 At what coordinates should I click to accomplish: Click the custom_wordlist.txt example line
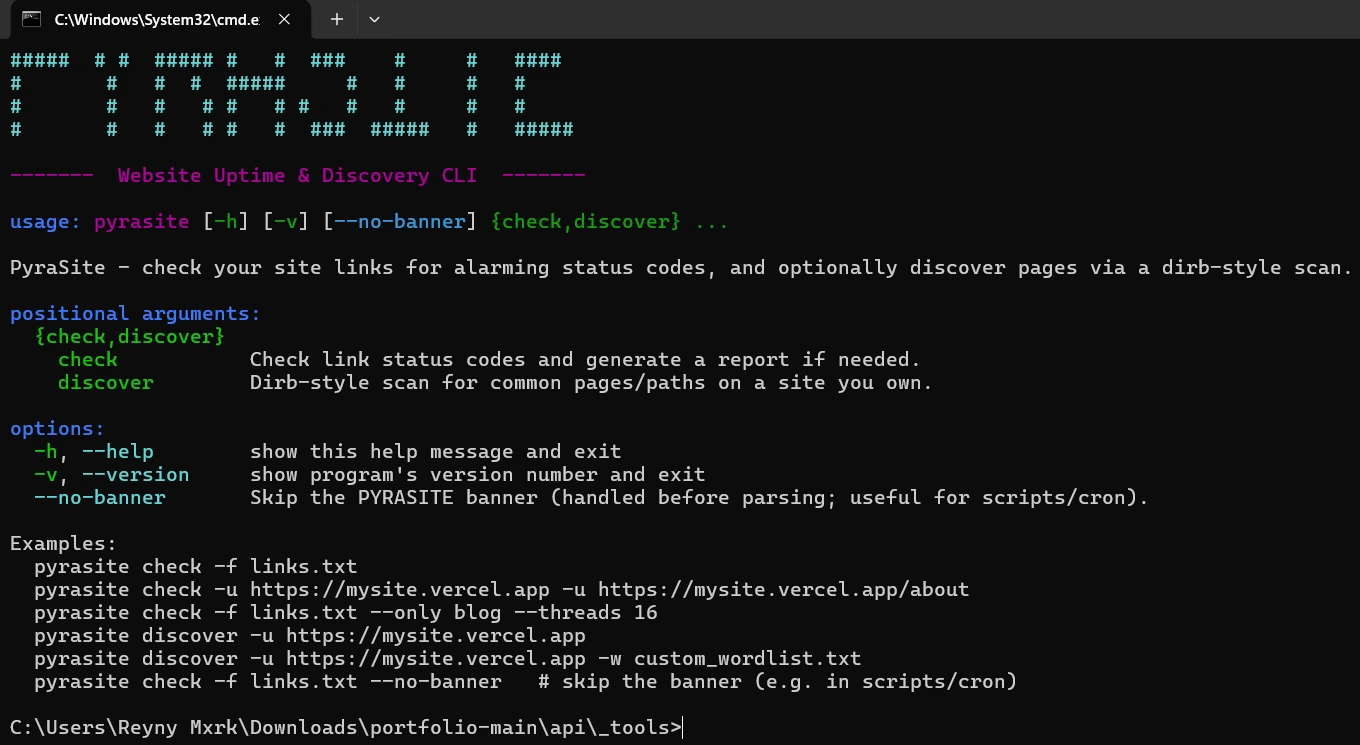(448, 658)
